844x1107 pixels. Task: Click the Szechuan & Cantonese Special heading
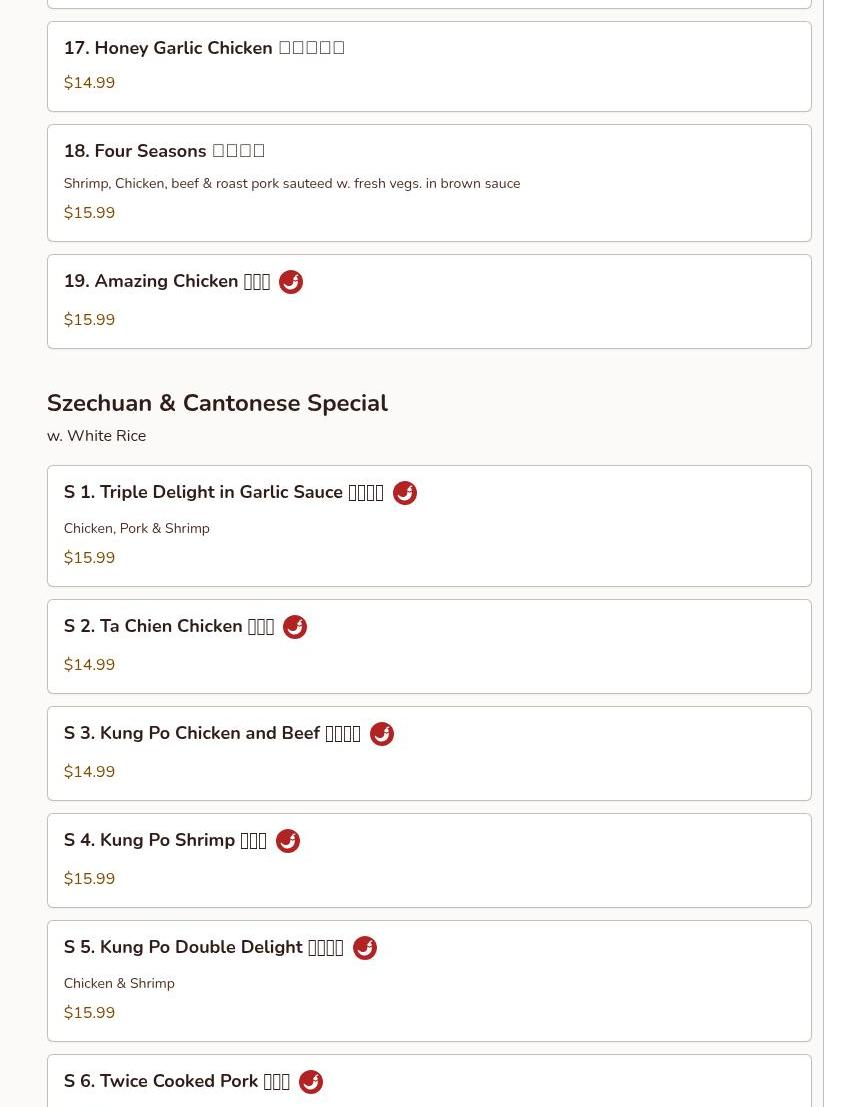pyautogui.click(x=218, y=403)
